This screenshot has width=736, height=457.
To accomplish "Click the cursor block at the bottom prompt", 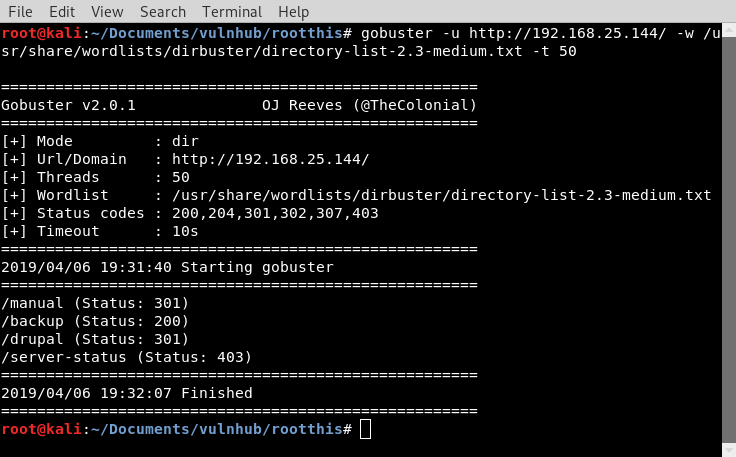I will (x=365, y=429).
